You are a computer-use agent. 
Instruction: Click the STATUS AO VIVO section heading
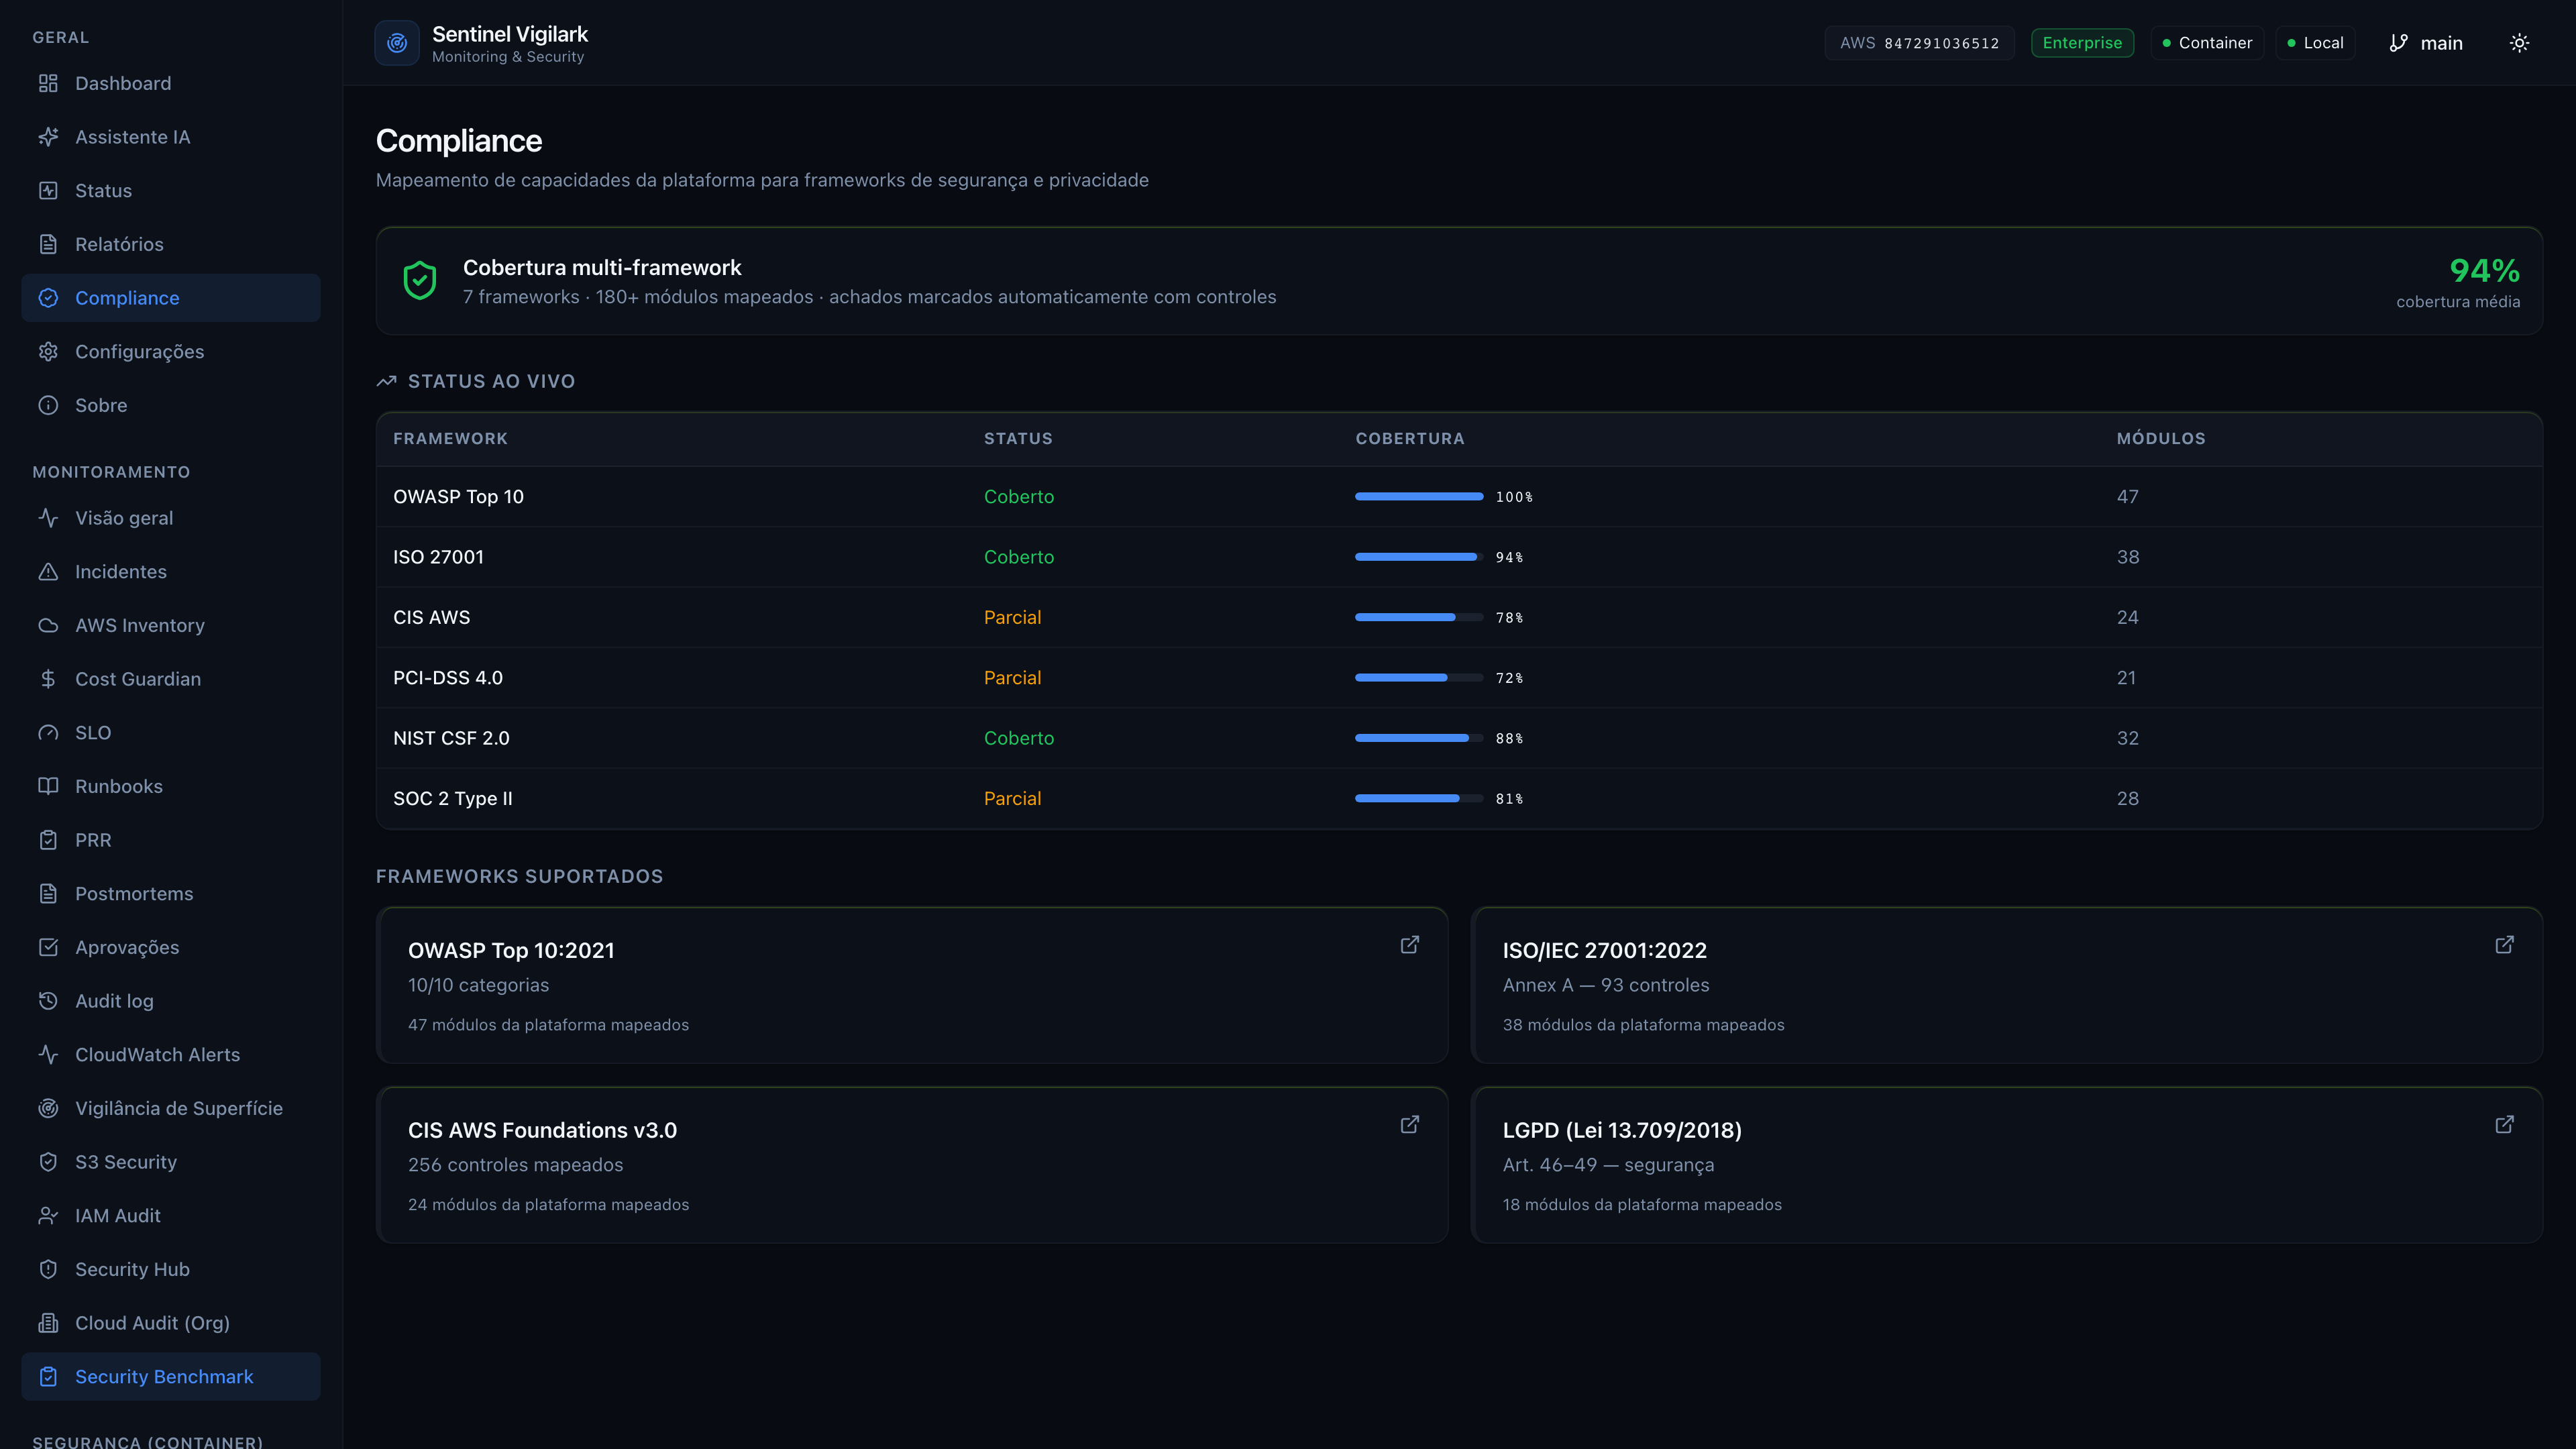click(491, 381)
